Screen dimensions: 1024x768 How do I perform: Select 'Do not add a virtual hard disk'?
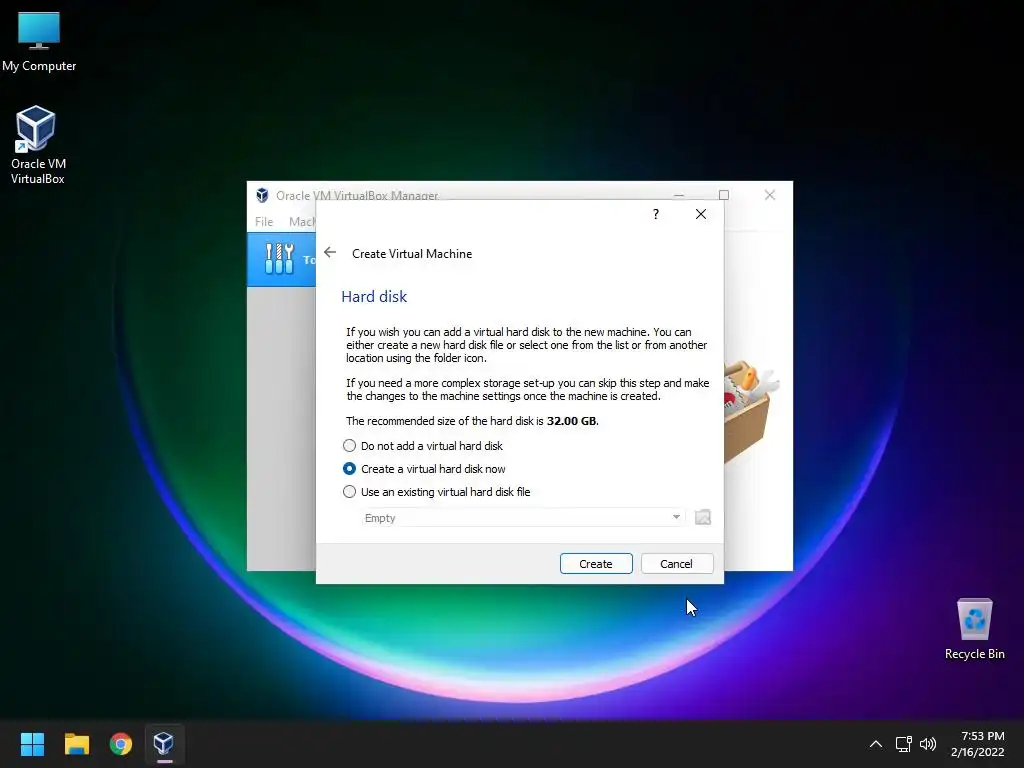(423, 446)
